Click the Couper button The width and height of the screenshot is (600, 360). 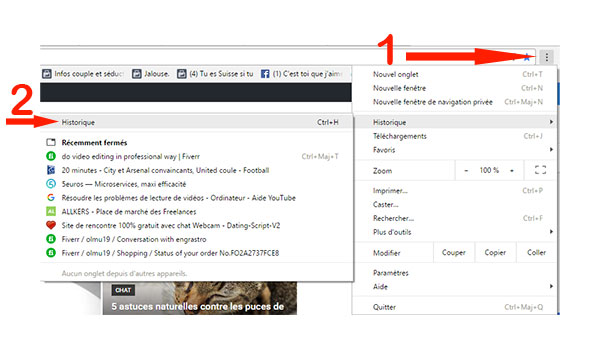(x=454, y=252)
